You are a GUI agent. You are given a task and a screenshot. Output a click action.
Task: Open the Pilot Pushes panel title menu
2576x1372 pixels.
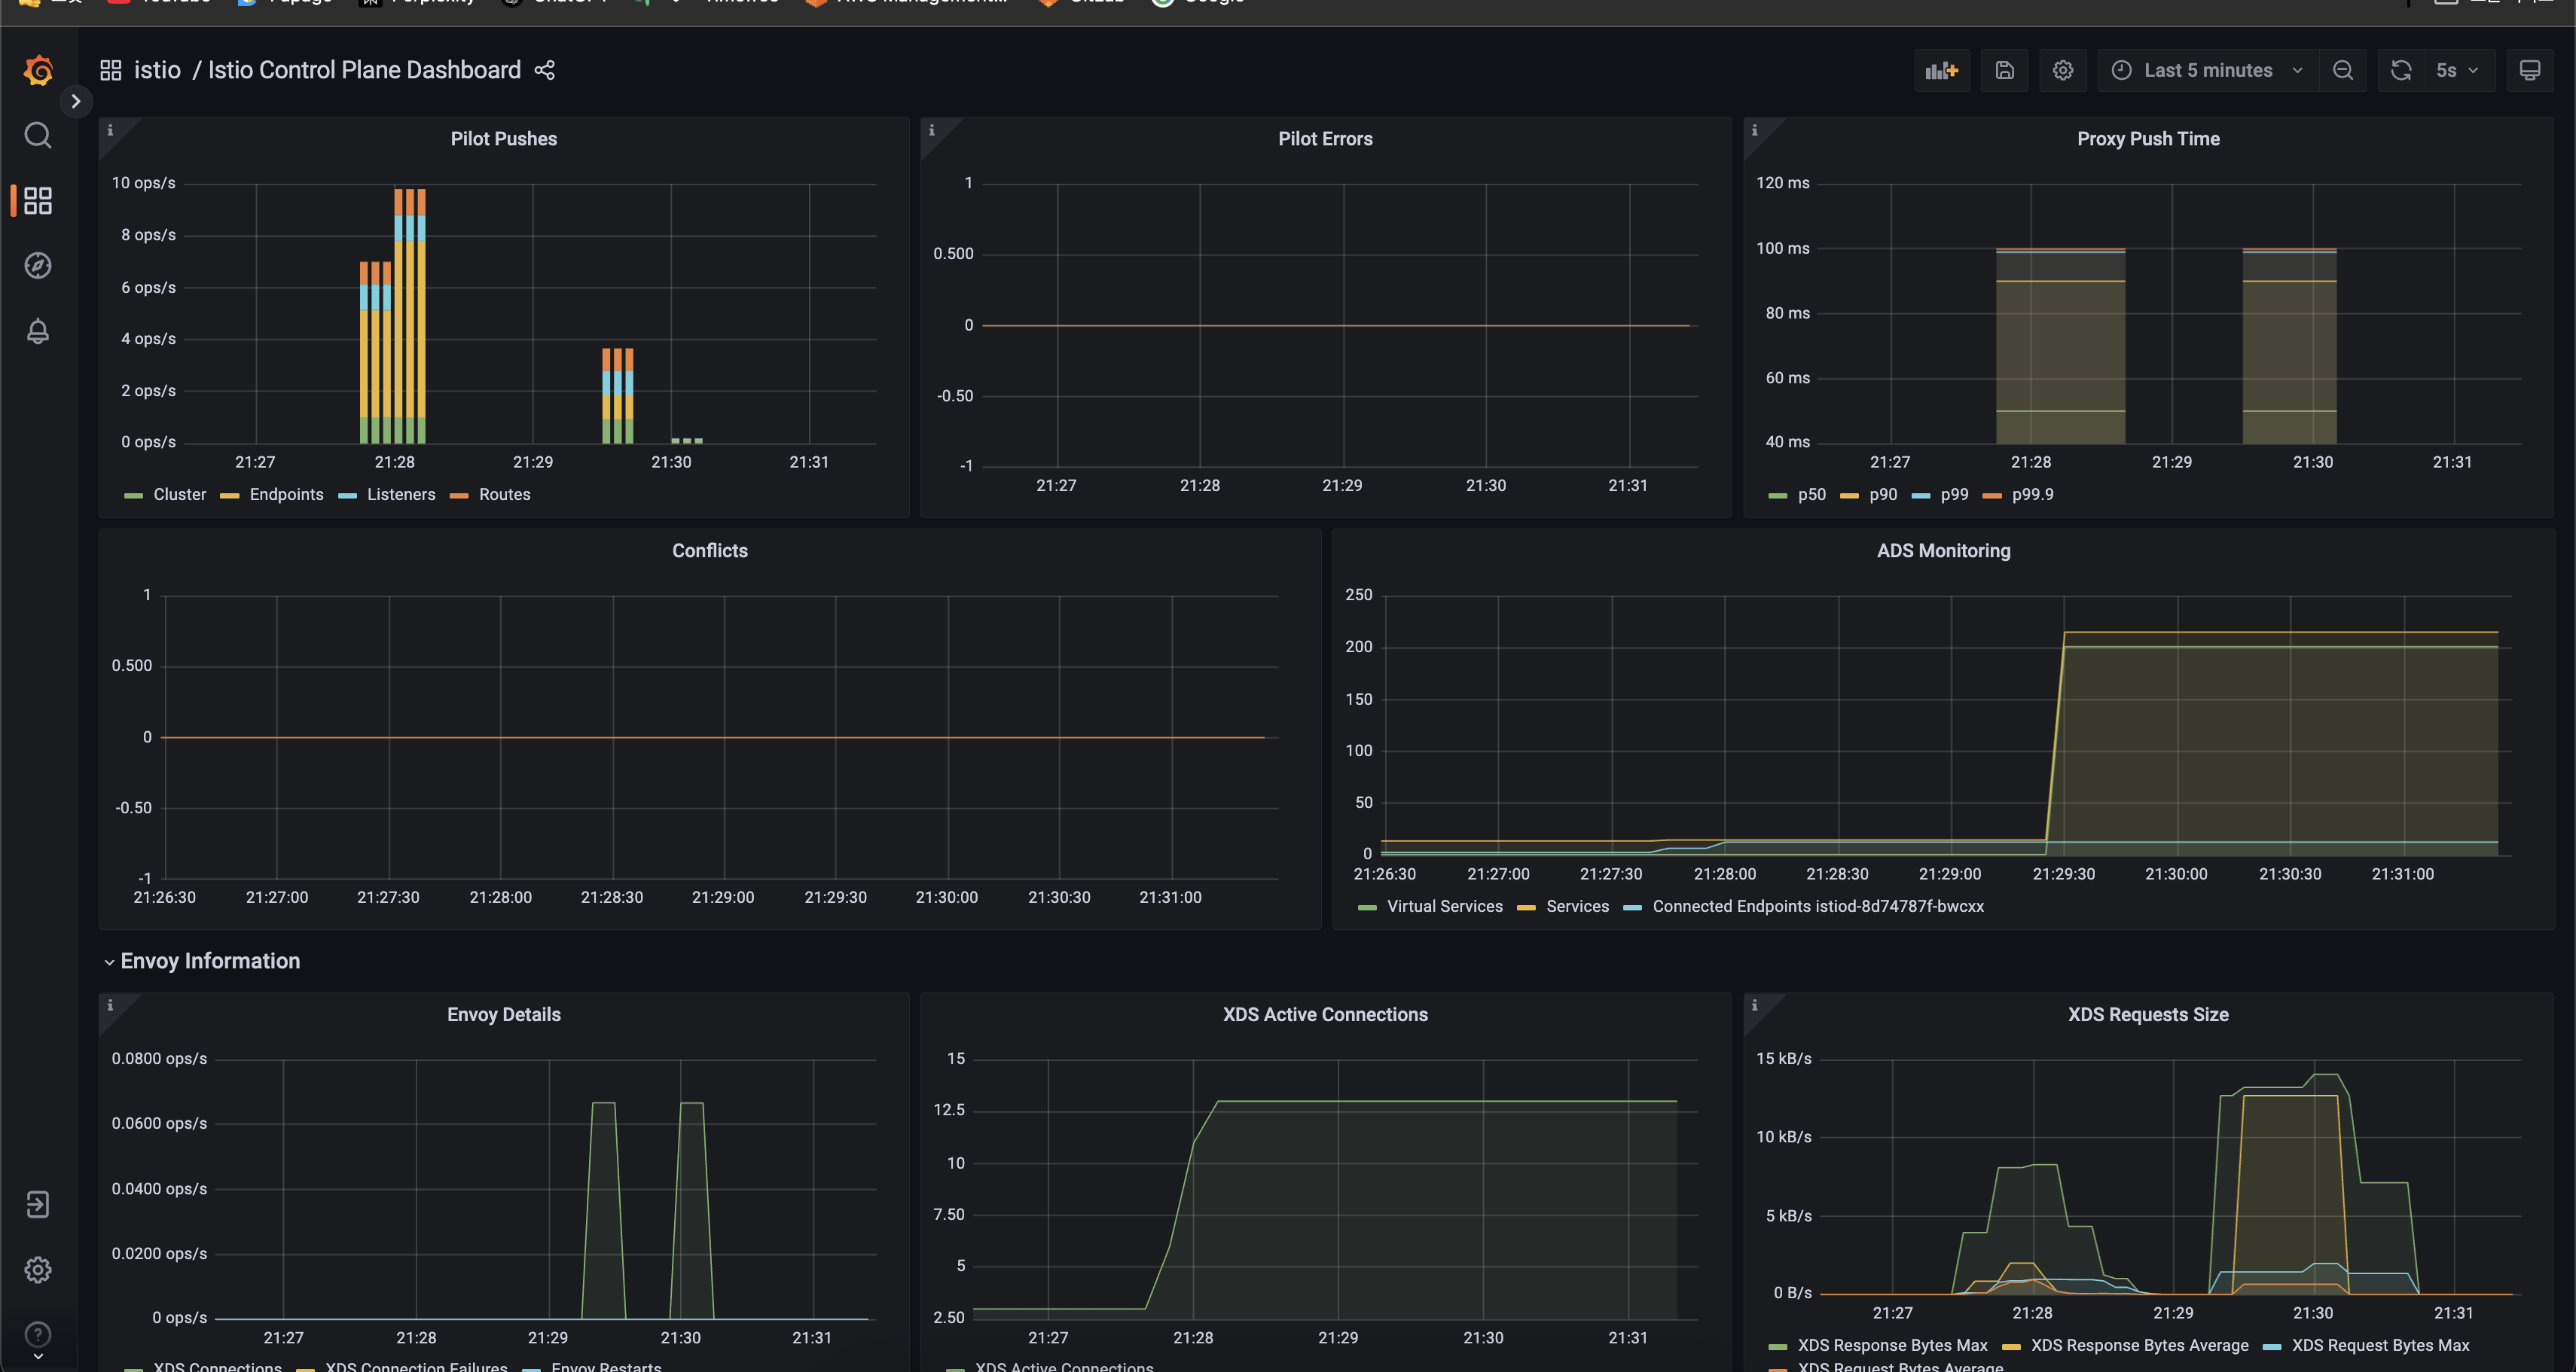coord(503,139)
